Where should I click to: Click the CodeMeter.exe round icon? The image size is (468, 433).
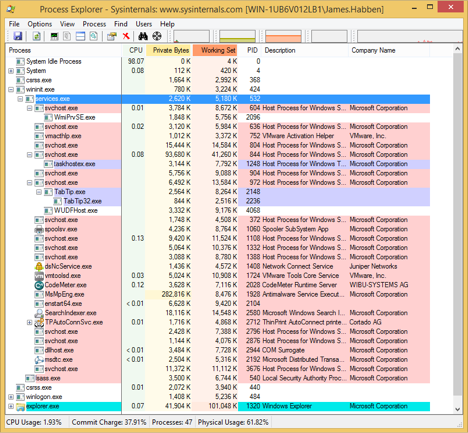[x=39, y=285]
